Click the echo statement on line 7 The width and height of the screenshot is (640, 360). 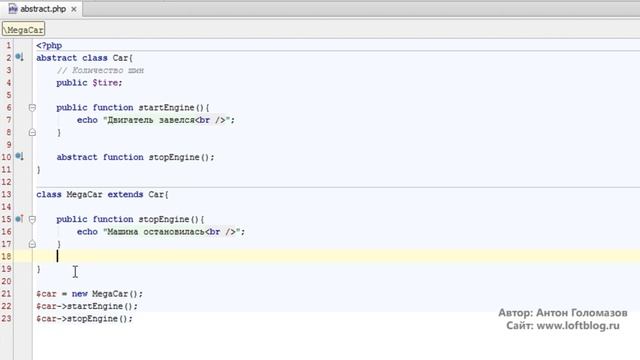point(156,120)
